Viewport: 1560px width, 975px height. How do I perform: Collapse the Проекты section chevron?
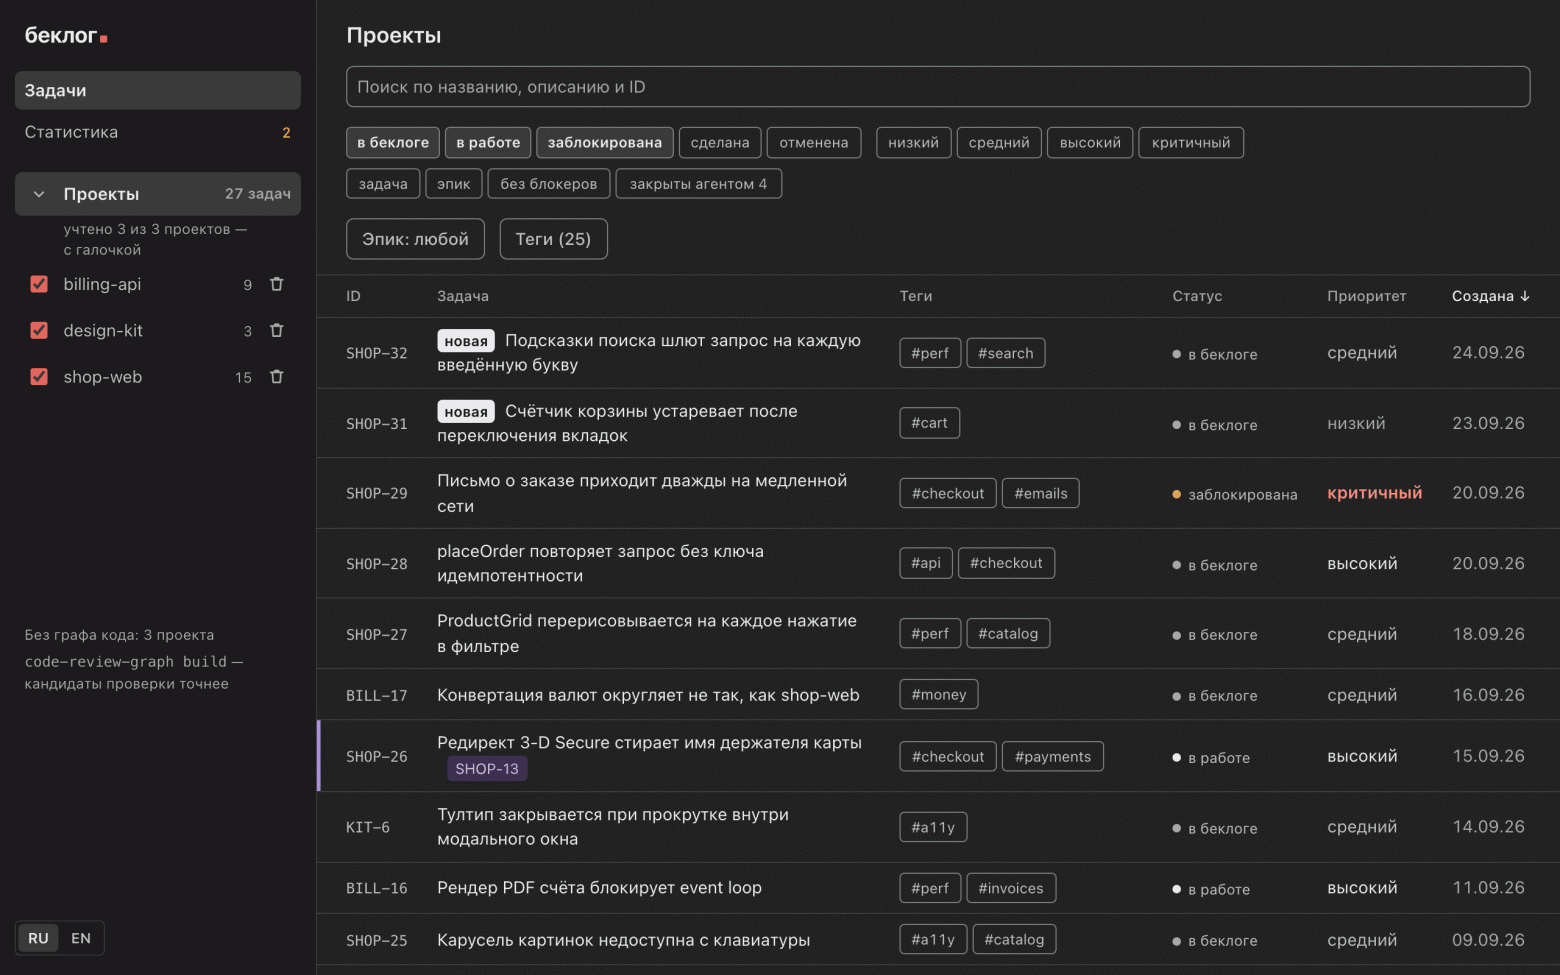pos(39,194)
